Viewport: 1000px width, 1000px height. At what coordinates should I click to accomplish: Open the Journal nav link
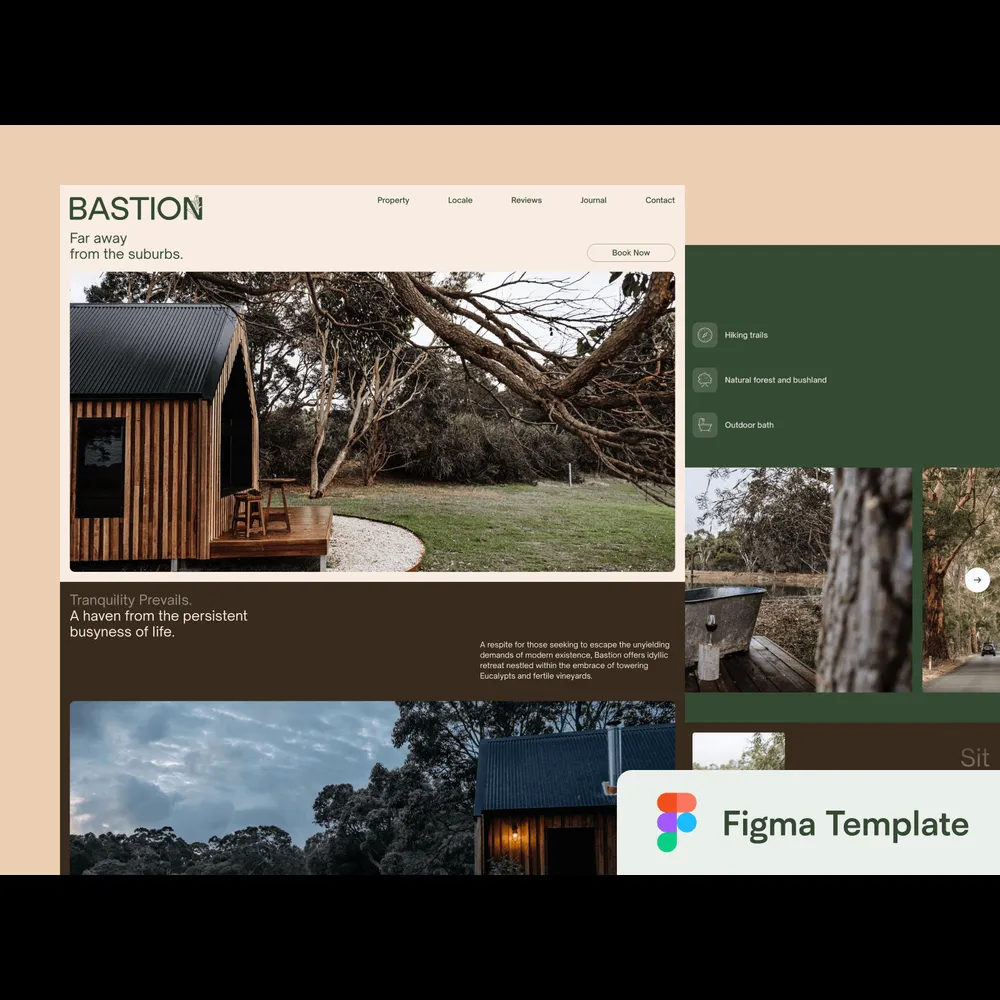[x=593, y=200]
